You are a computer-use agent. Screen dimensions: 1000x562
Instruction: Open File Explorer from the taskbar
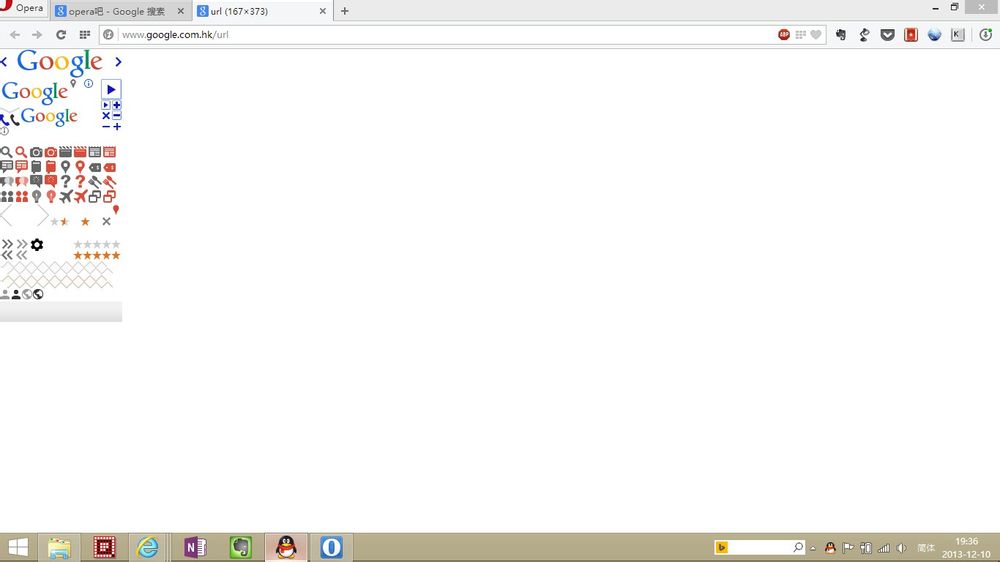click(59, 547)
